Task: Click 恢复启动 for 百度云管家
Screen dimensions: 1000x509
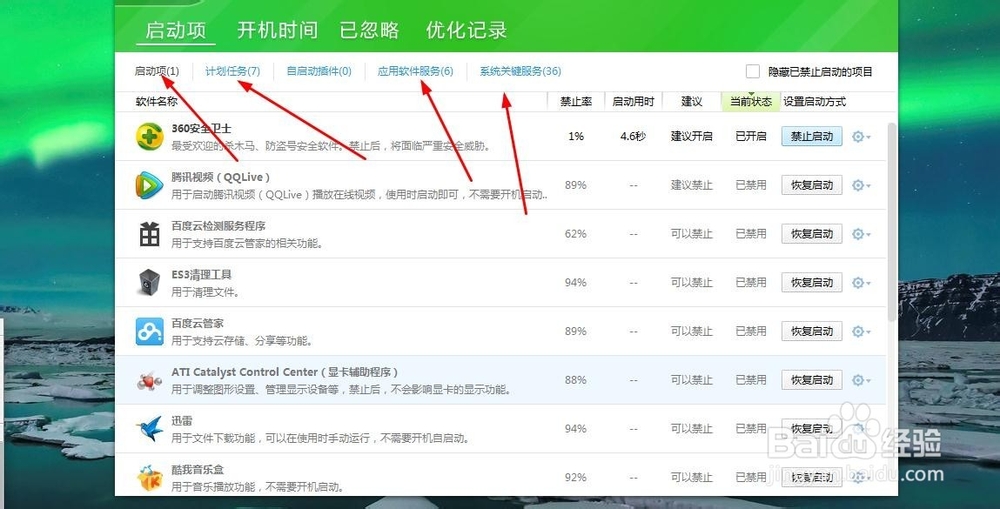Action: pyautogui.click(x=812, y=331)
